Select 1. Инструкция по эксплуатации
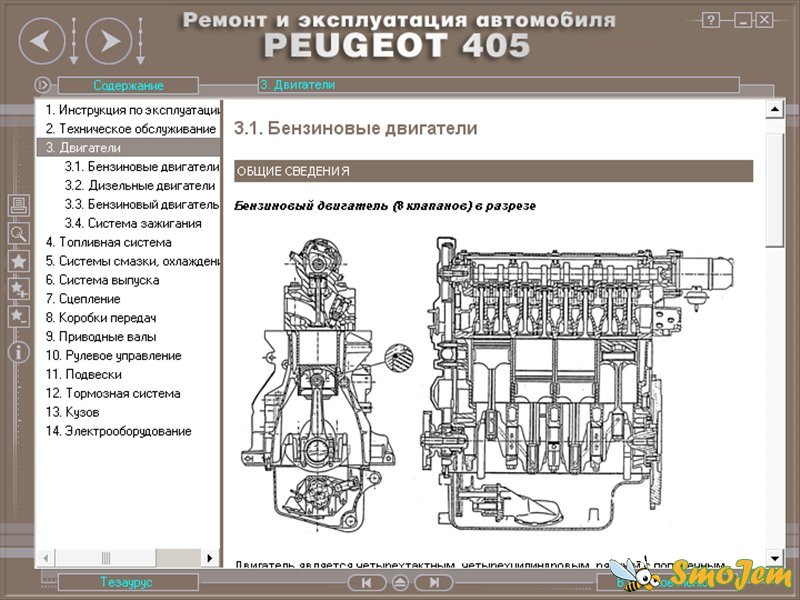This screenshot has height=600, width=800. (132, 110)
